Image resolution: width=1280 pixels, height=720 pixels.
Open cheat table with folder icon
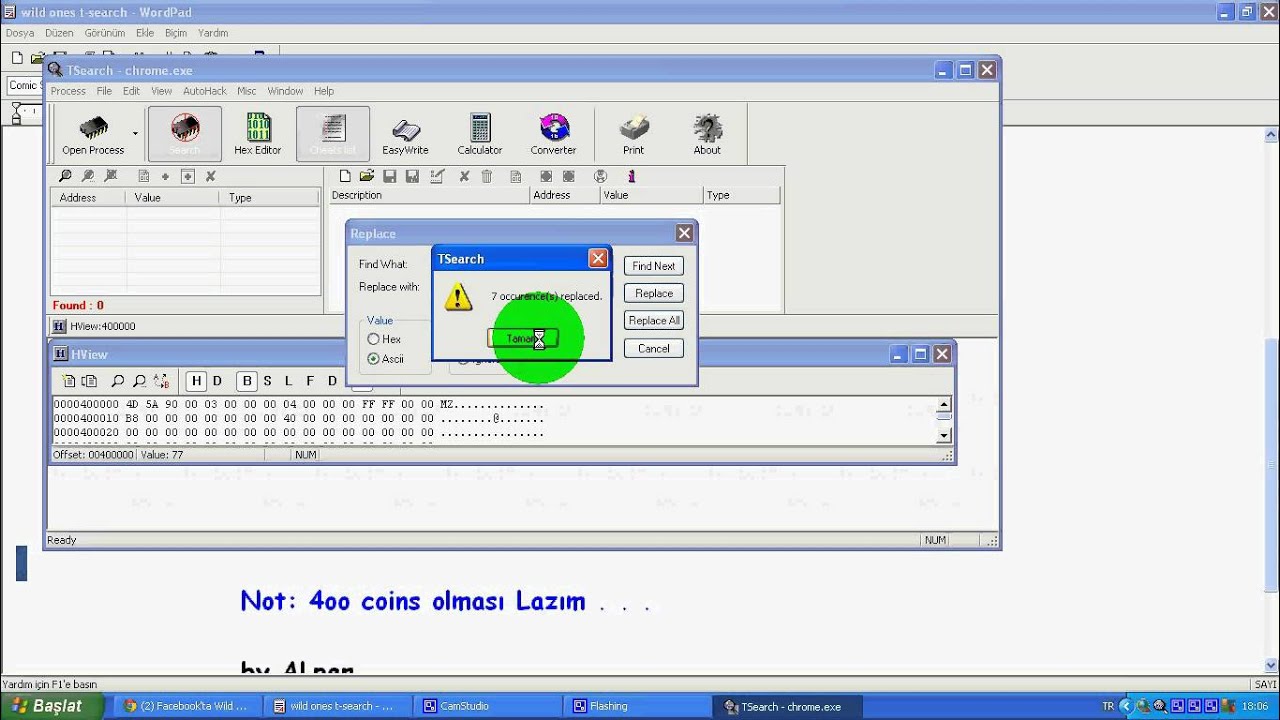[367, 176]
